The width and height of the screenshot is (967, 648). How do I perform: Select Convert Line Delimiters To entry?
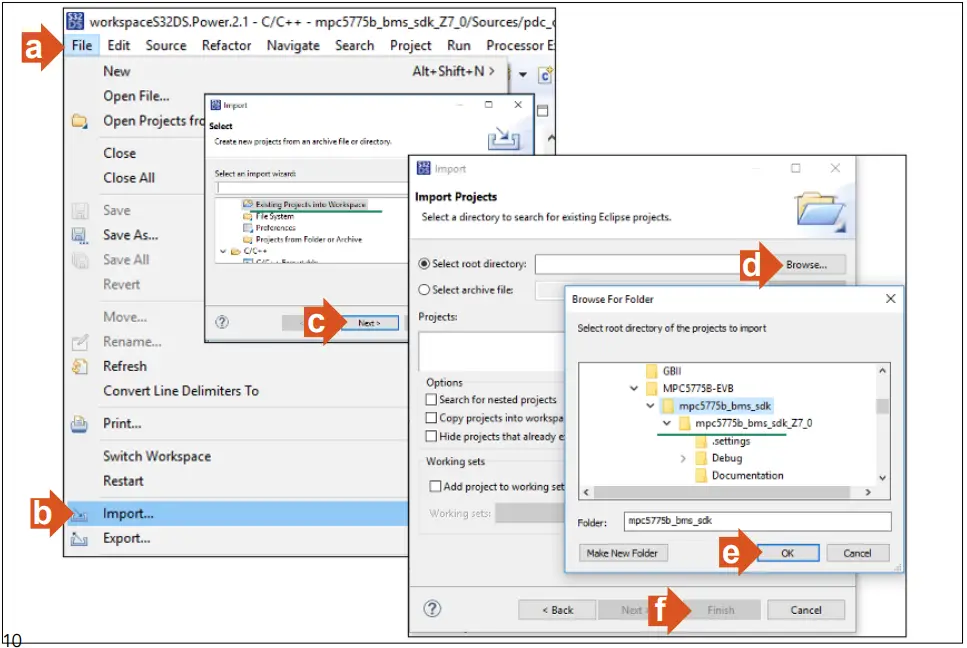(181, 391)
